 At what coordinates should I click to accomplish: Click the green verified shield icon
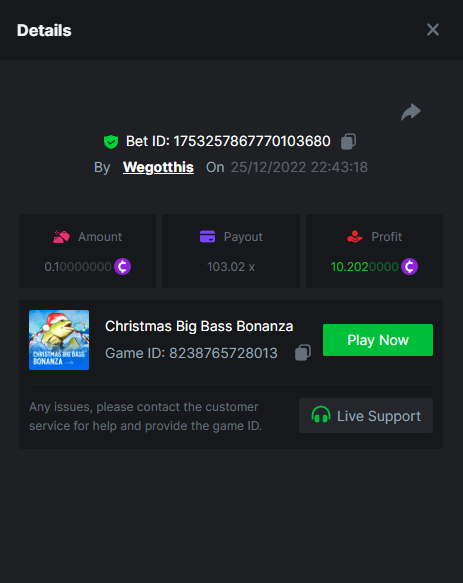tap(111, 142)
